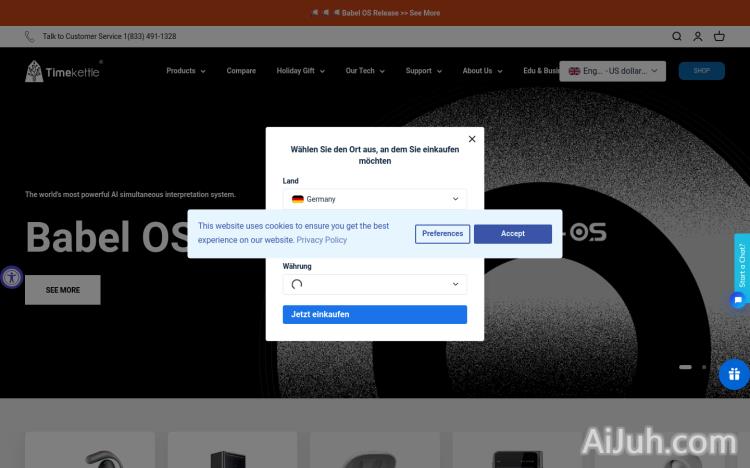Expand the Products menu

coord(186,71)
